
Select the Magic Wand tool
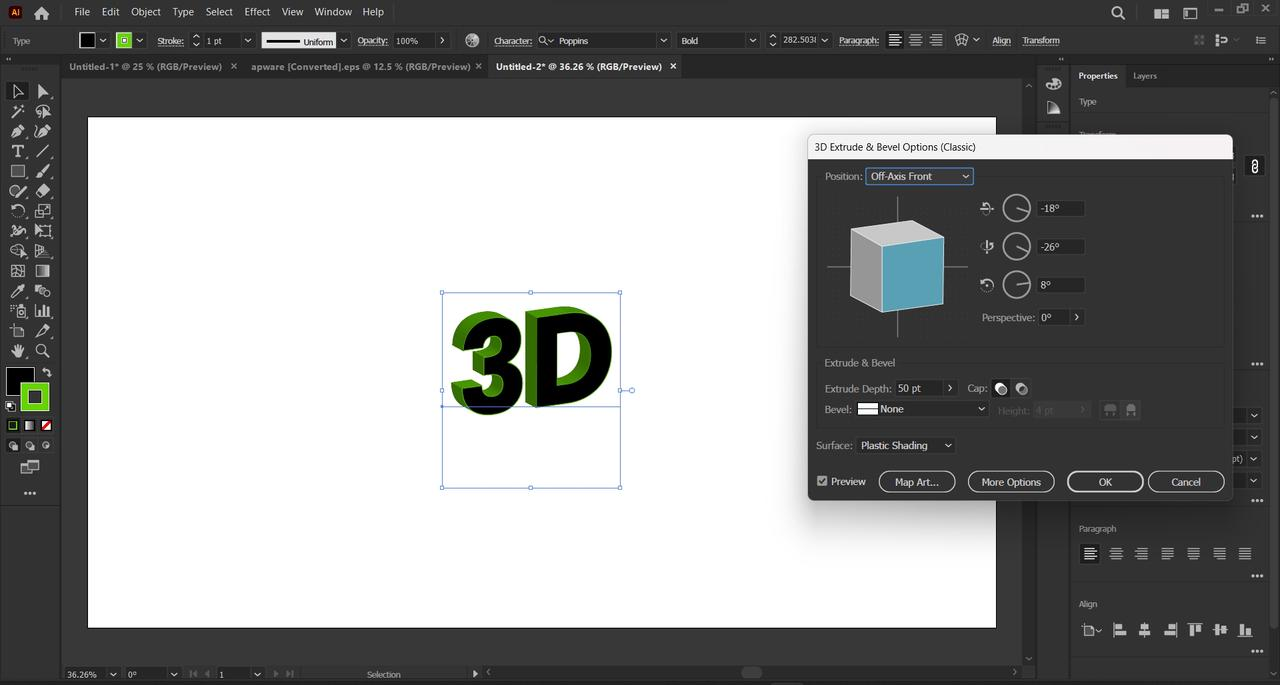(18, 111)
